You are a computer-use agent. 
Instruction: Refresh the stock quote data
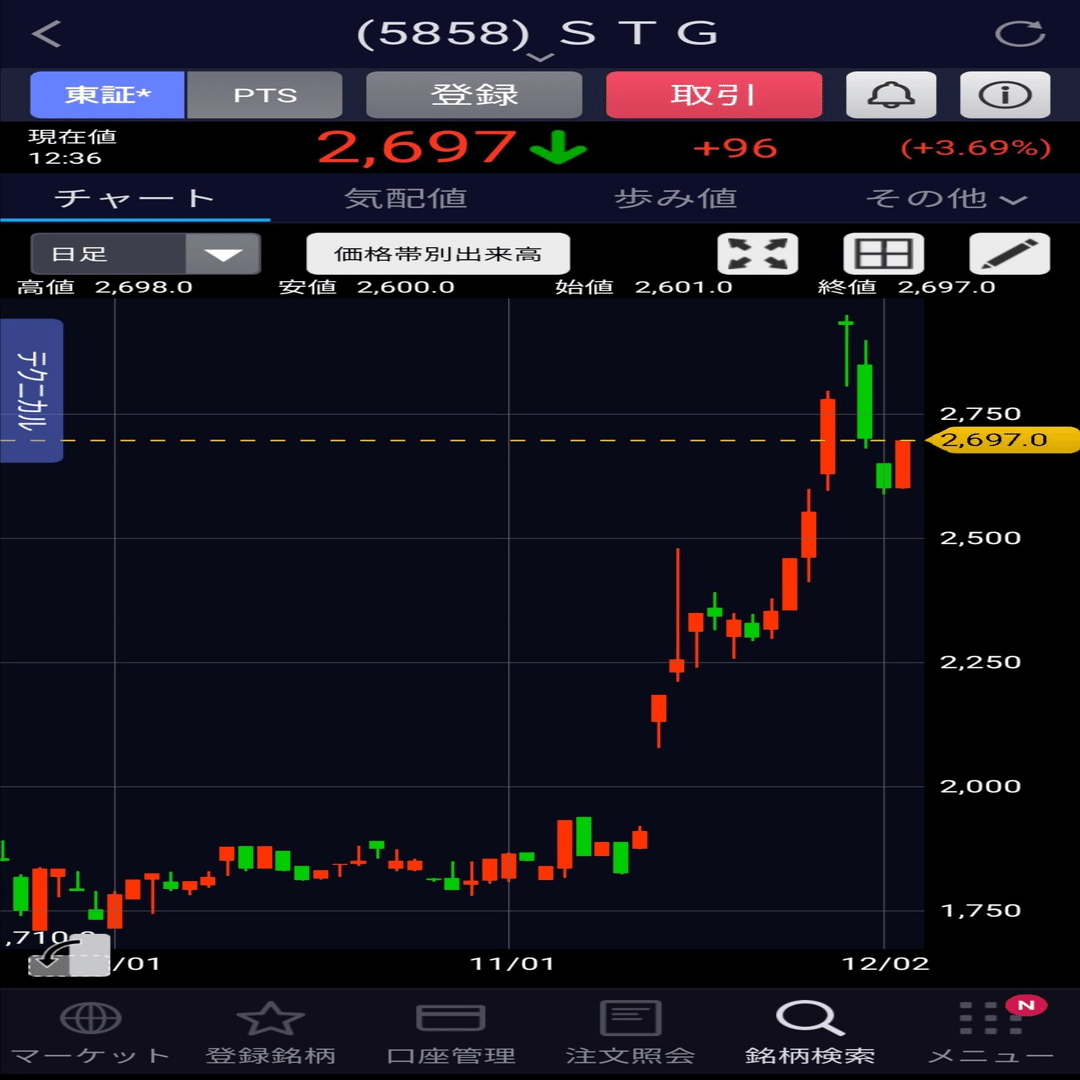coord(1020,33)
